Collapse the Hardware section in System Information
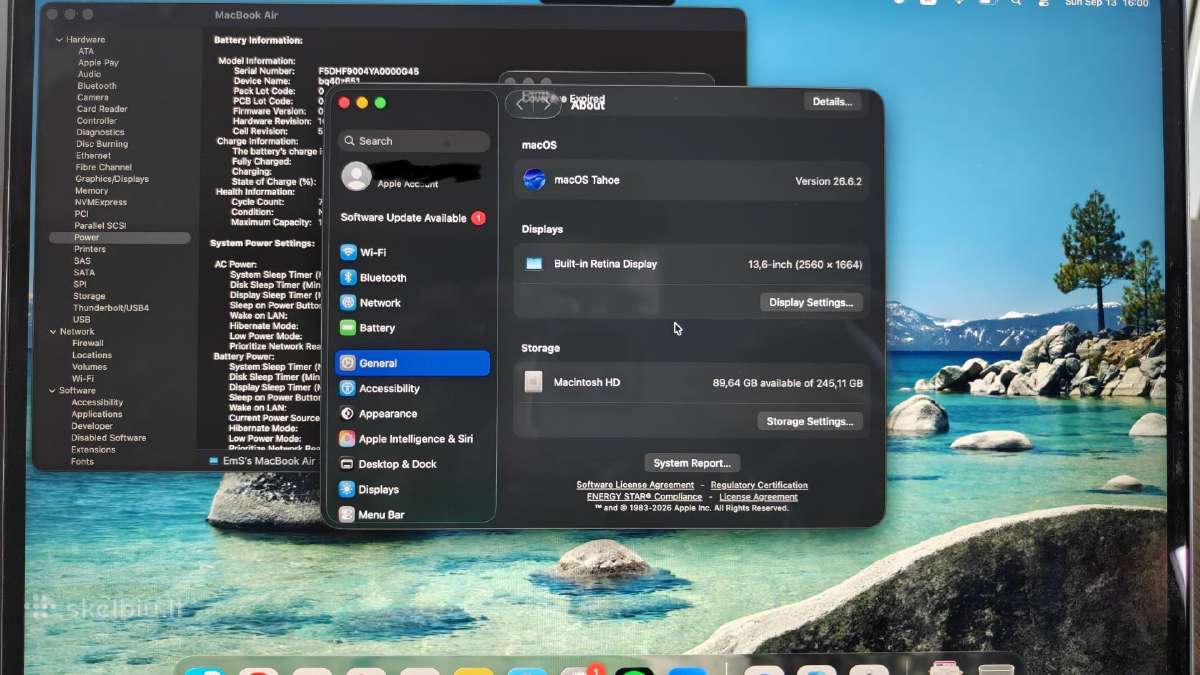This screenshot has height=675, width=1200. 58,40
